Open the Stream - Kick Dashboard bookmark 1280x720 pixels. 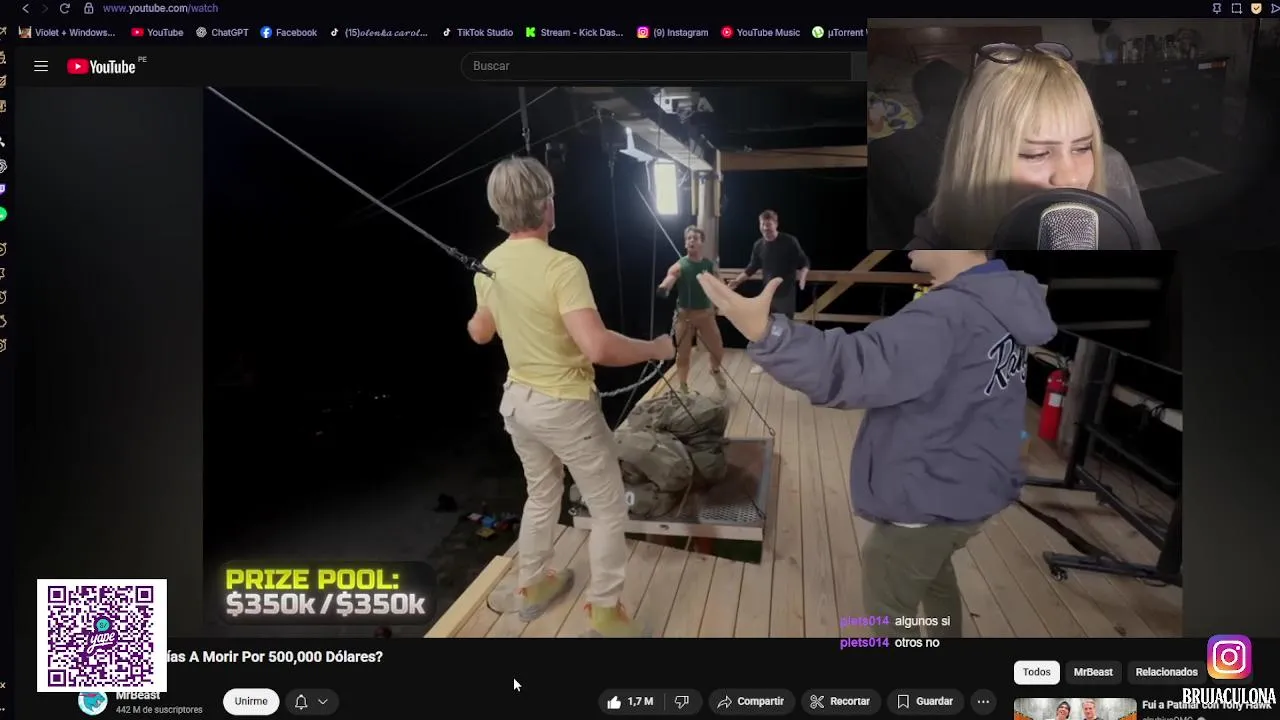click(x=574, y=32)
